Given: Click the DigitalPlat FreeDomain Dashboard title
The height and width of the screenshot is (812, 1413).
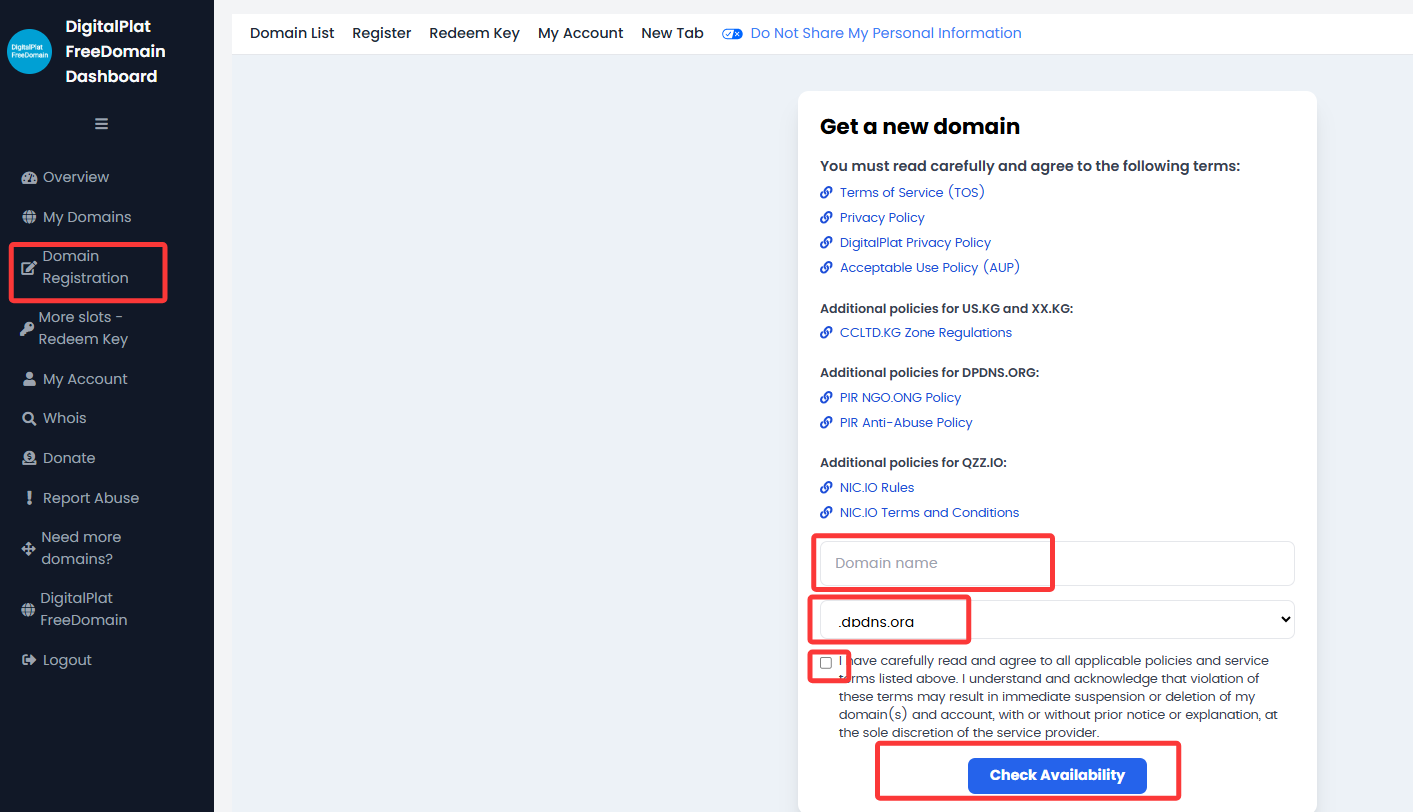Looking at the screenshot, I should (115, 51).
